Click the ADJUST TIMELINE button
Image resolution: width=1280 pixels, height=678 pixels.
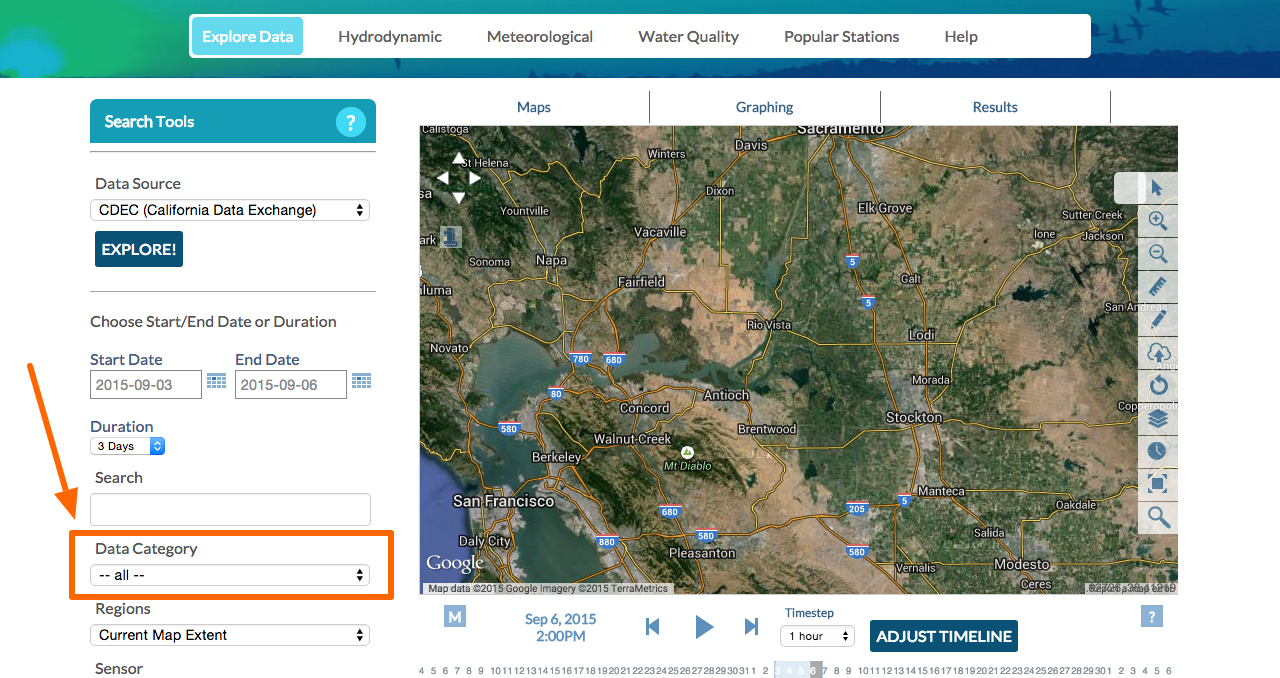[x=944, y=636]
